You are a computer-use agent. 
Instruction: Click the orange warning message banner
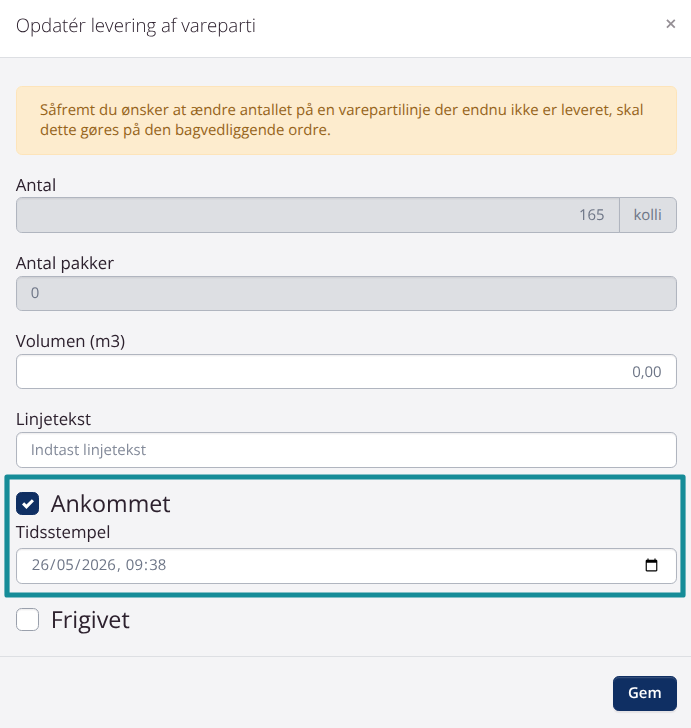[346, 120]
